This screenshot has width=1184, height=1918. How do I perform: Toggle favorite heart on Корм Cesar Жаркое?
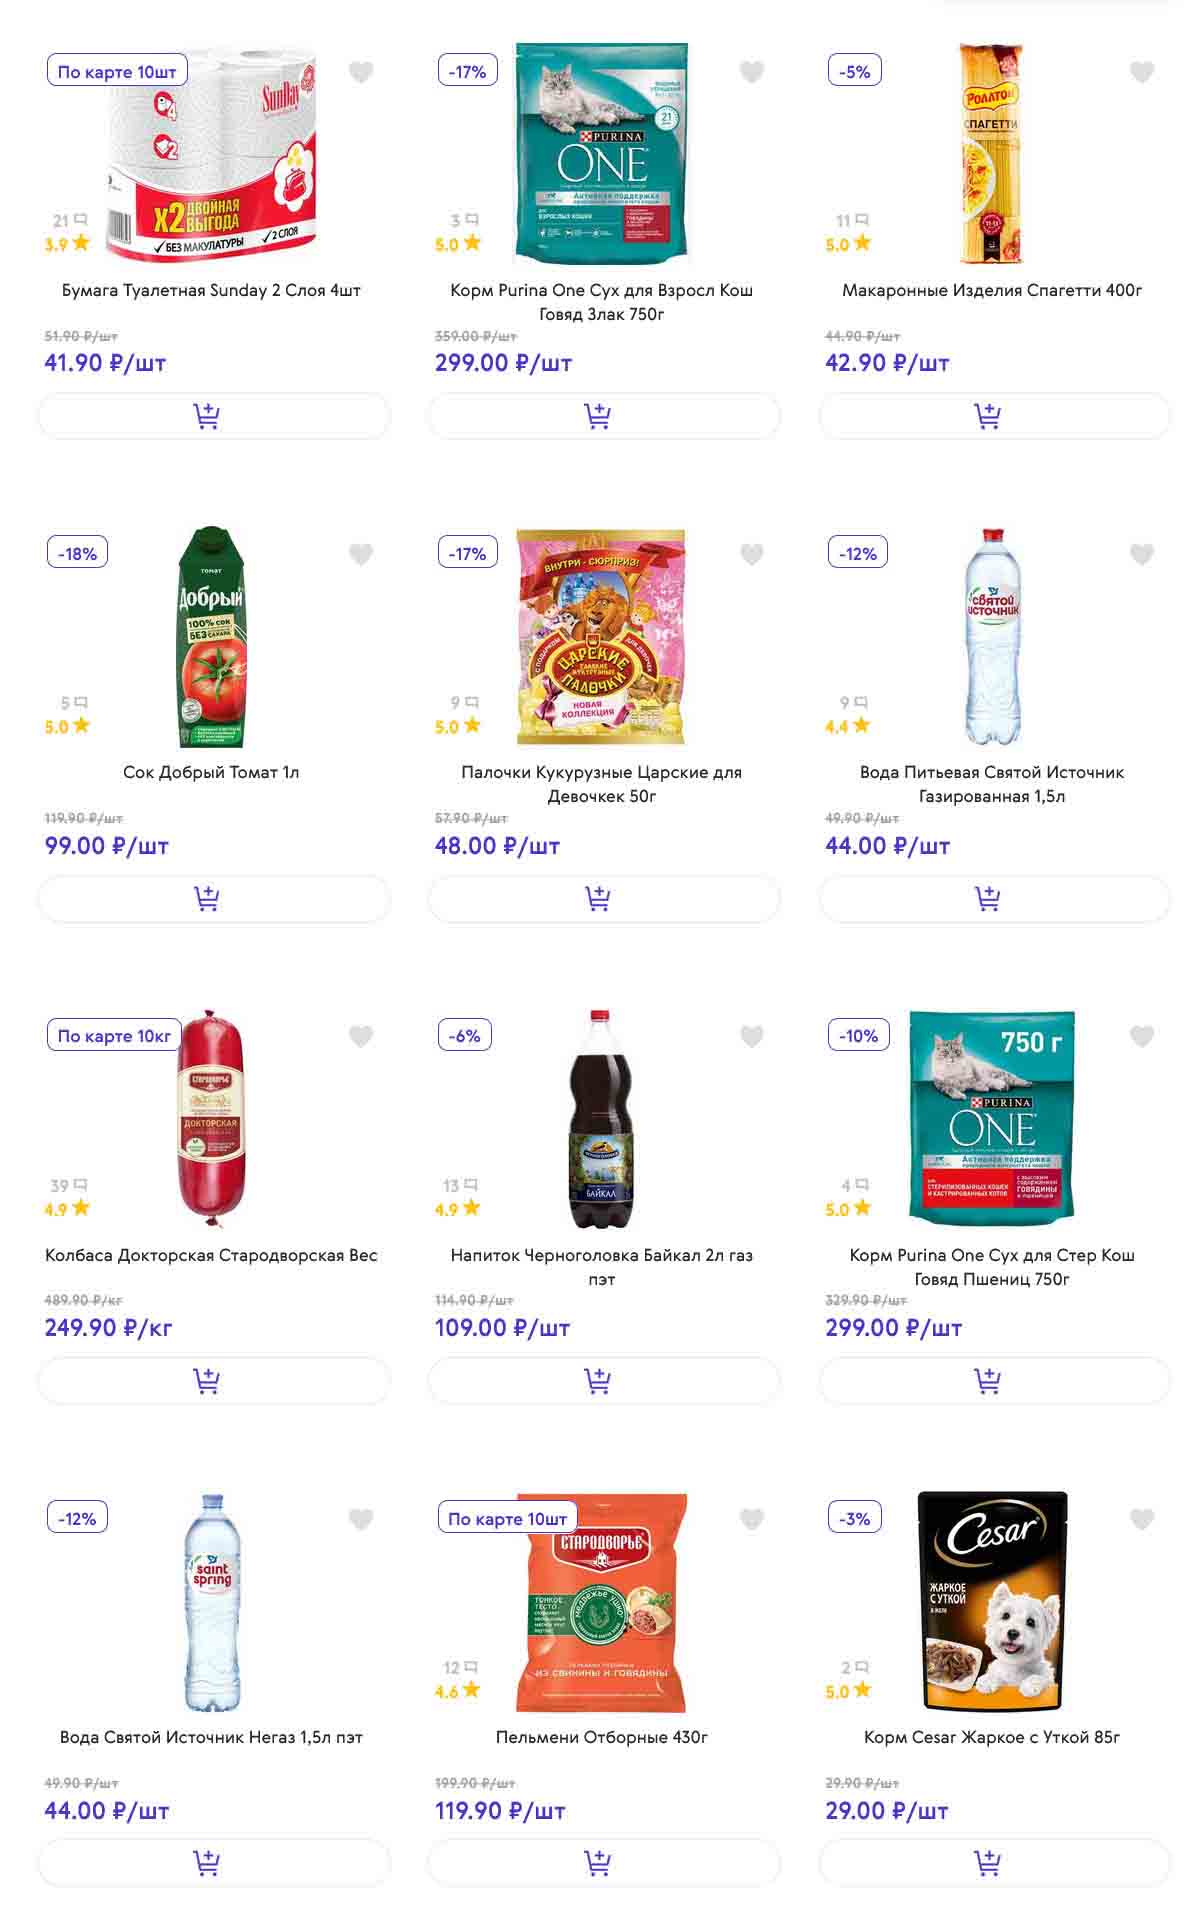point(1142,1519)
